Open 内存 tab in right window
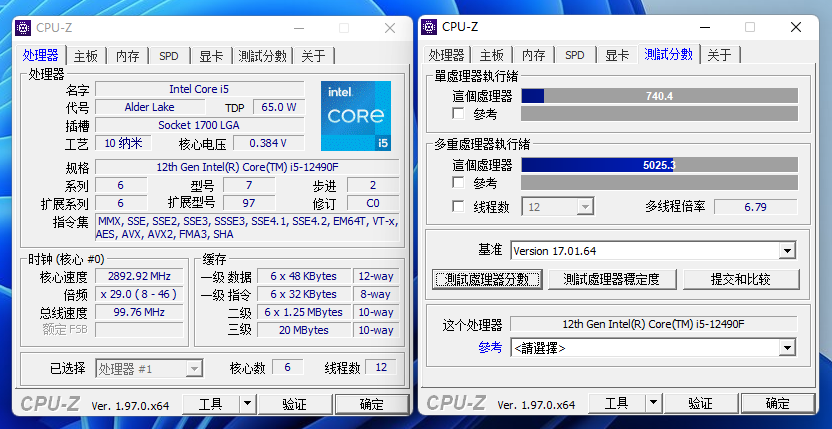The image size is (832, 429). point(533,55)
